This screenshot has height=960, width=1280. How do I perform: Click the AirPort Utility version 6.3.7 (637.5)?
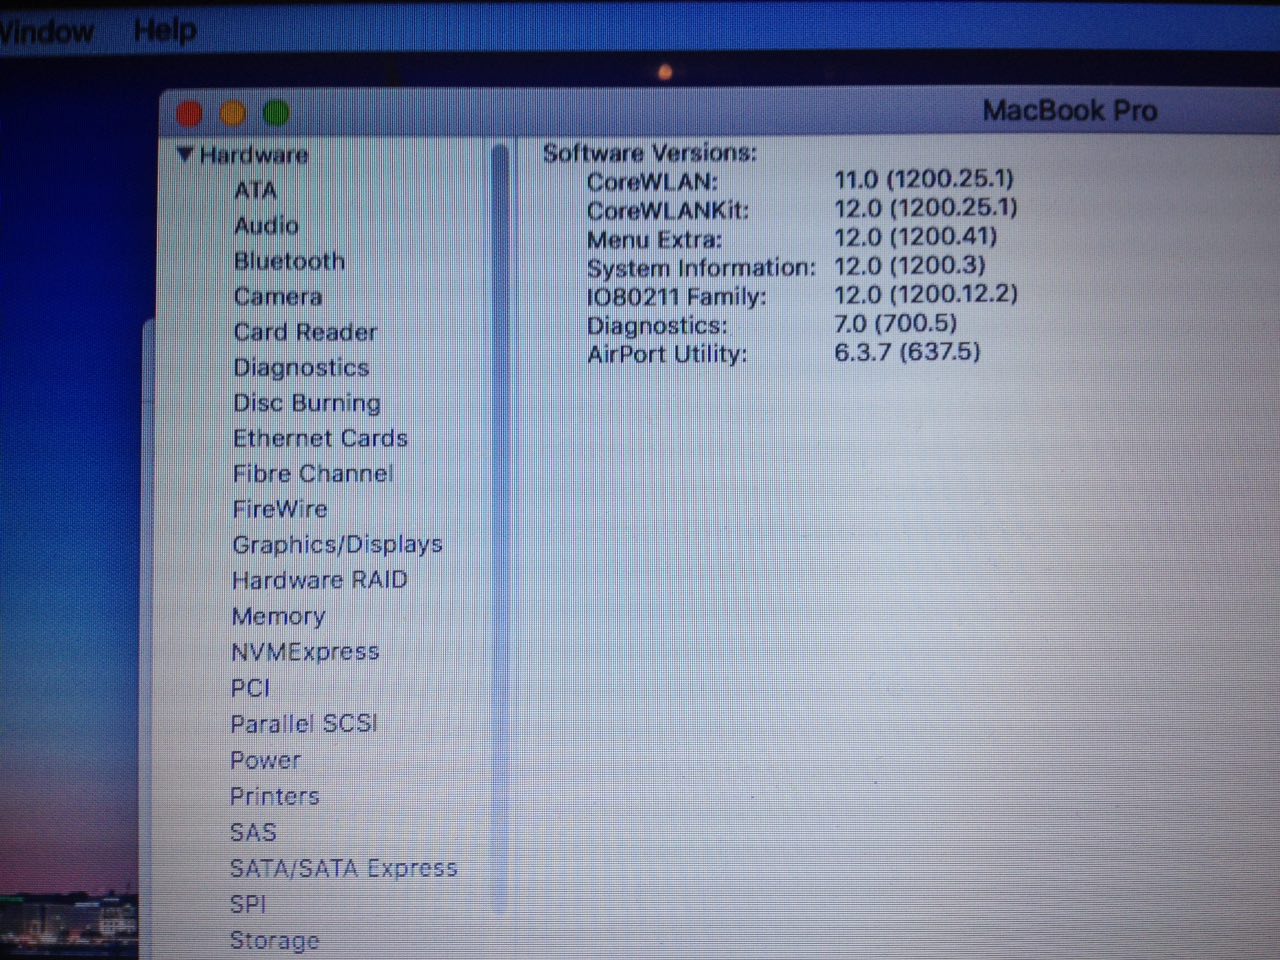(x=907, y=352)
